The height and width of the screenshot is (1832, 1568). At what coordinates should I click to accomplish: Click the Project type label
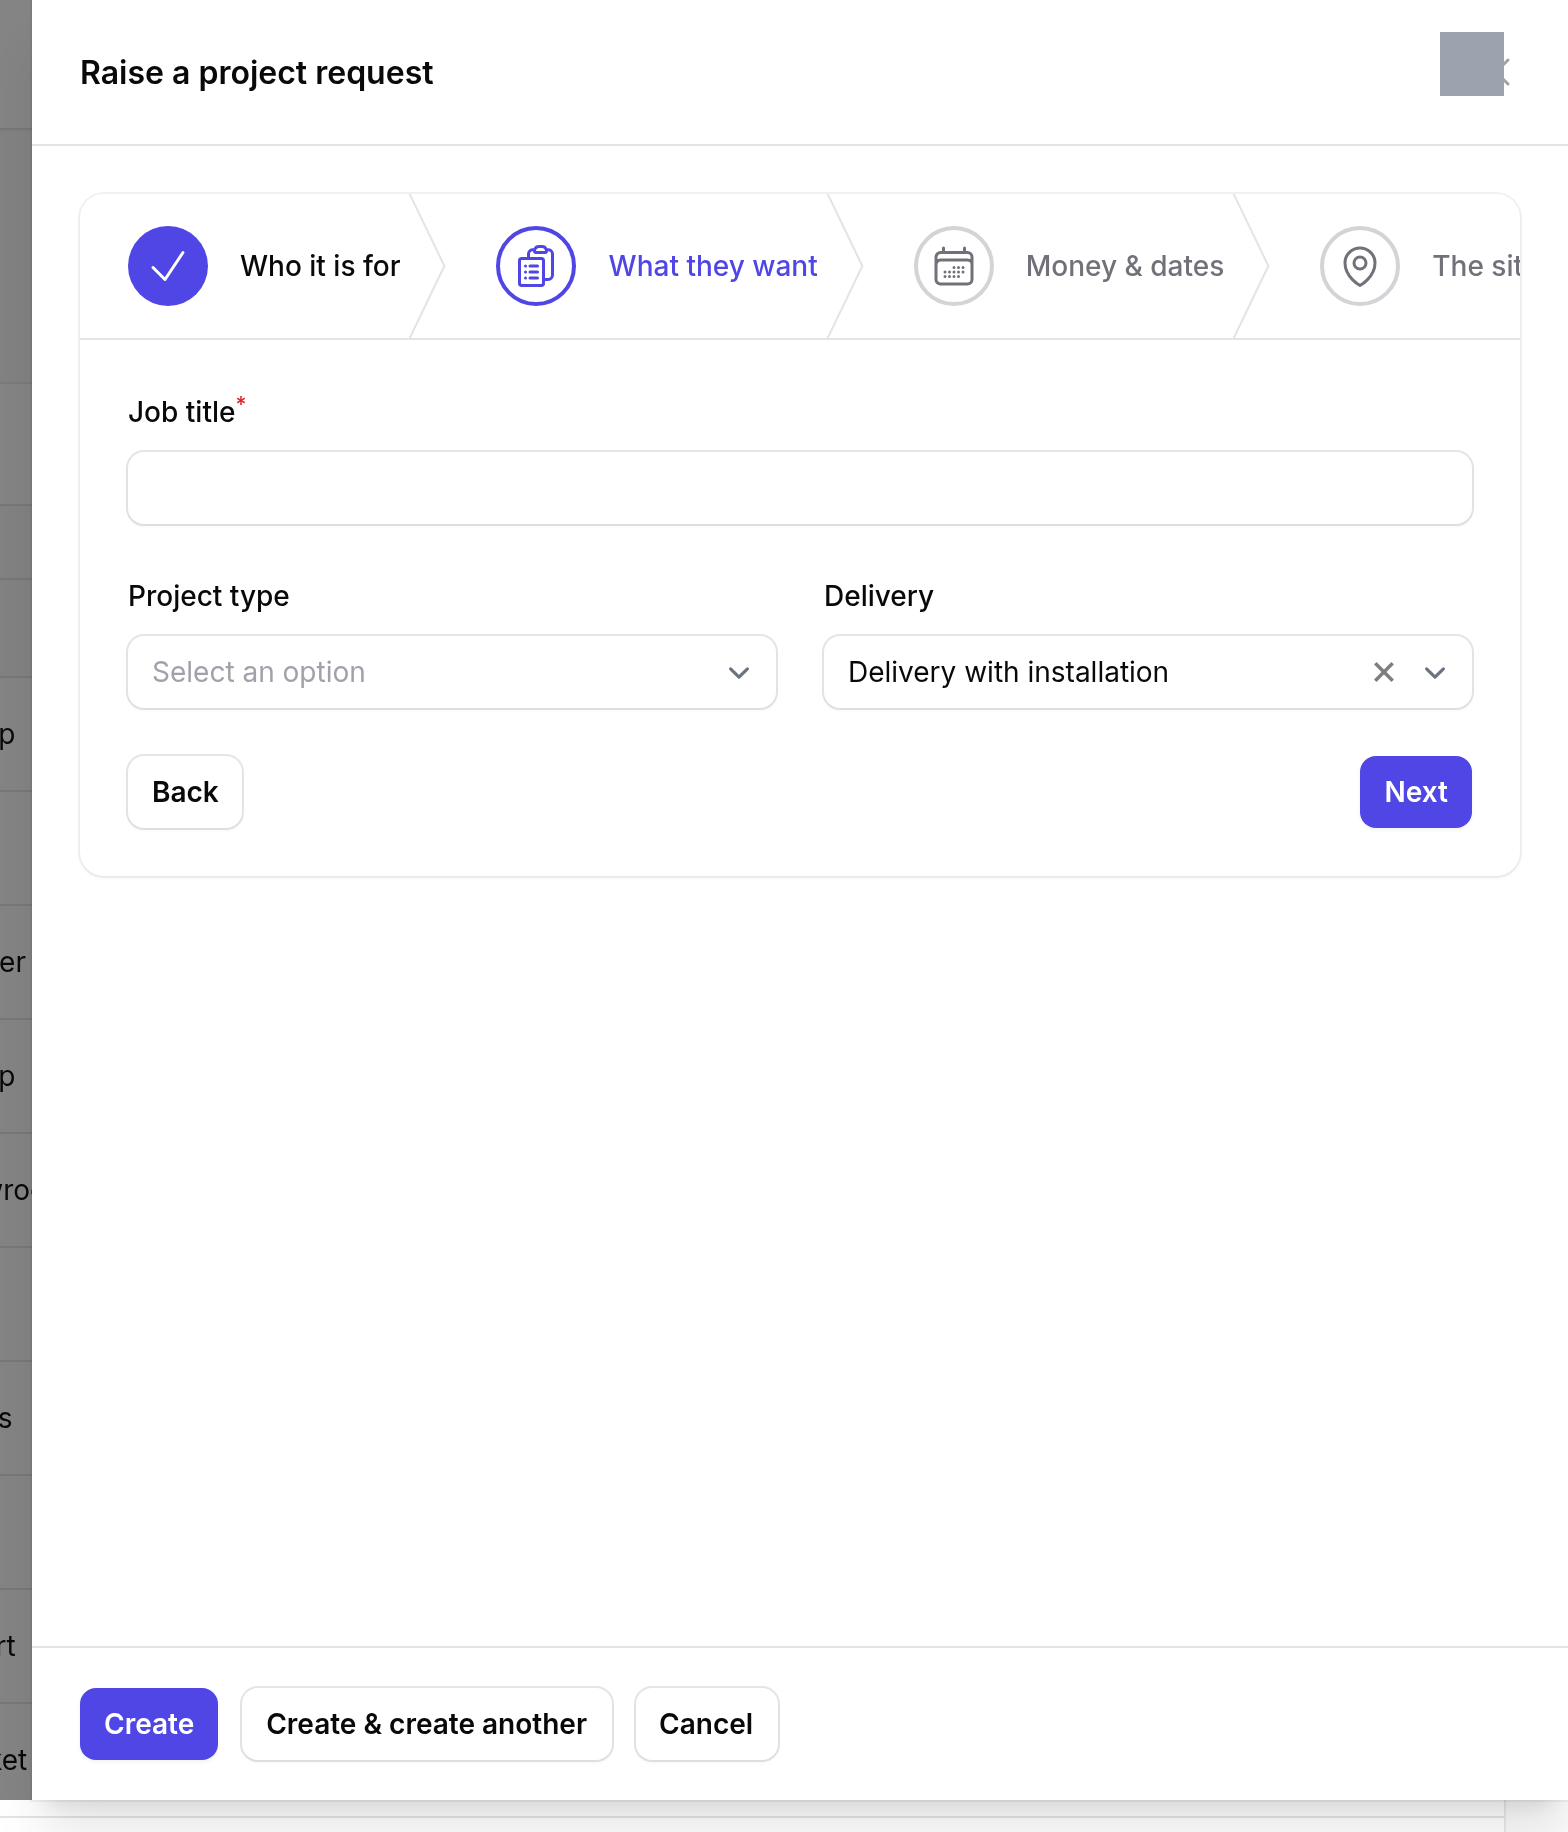coord(209,596)
